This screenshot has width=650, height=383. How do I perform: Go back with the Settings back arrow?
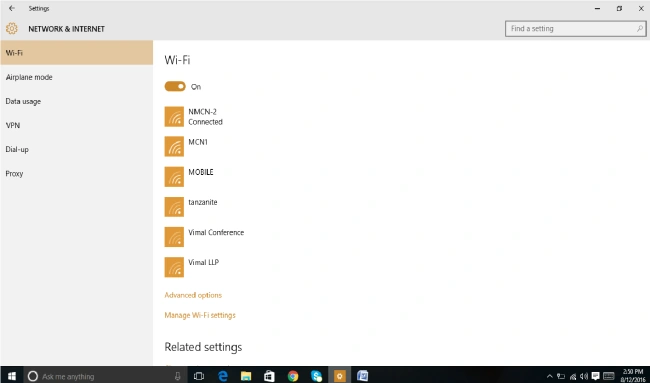(x=12, y=8)
